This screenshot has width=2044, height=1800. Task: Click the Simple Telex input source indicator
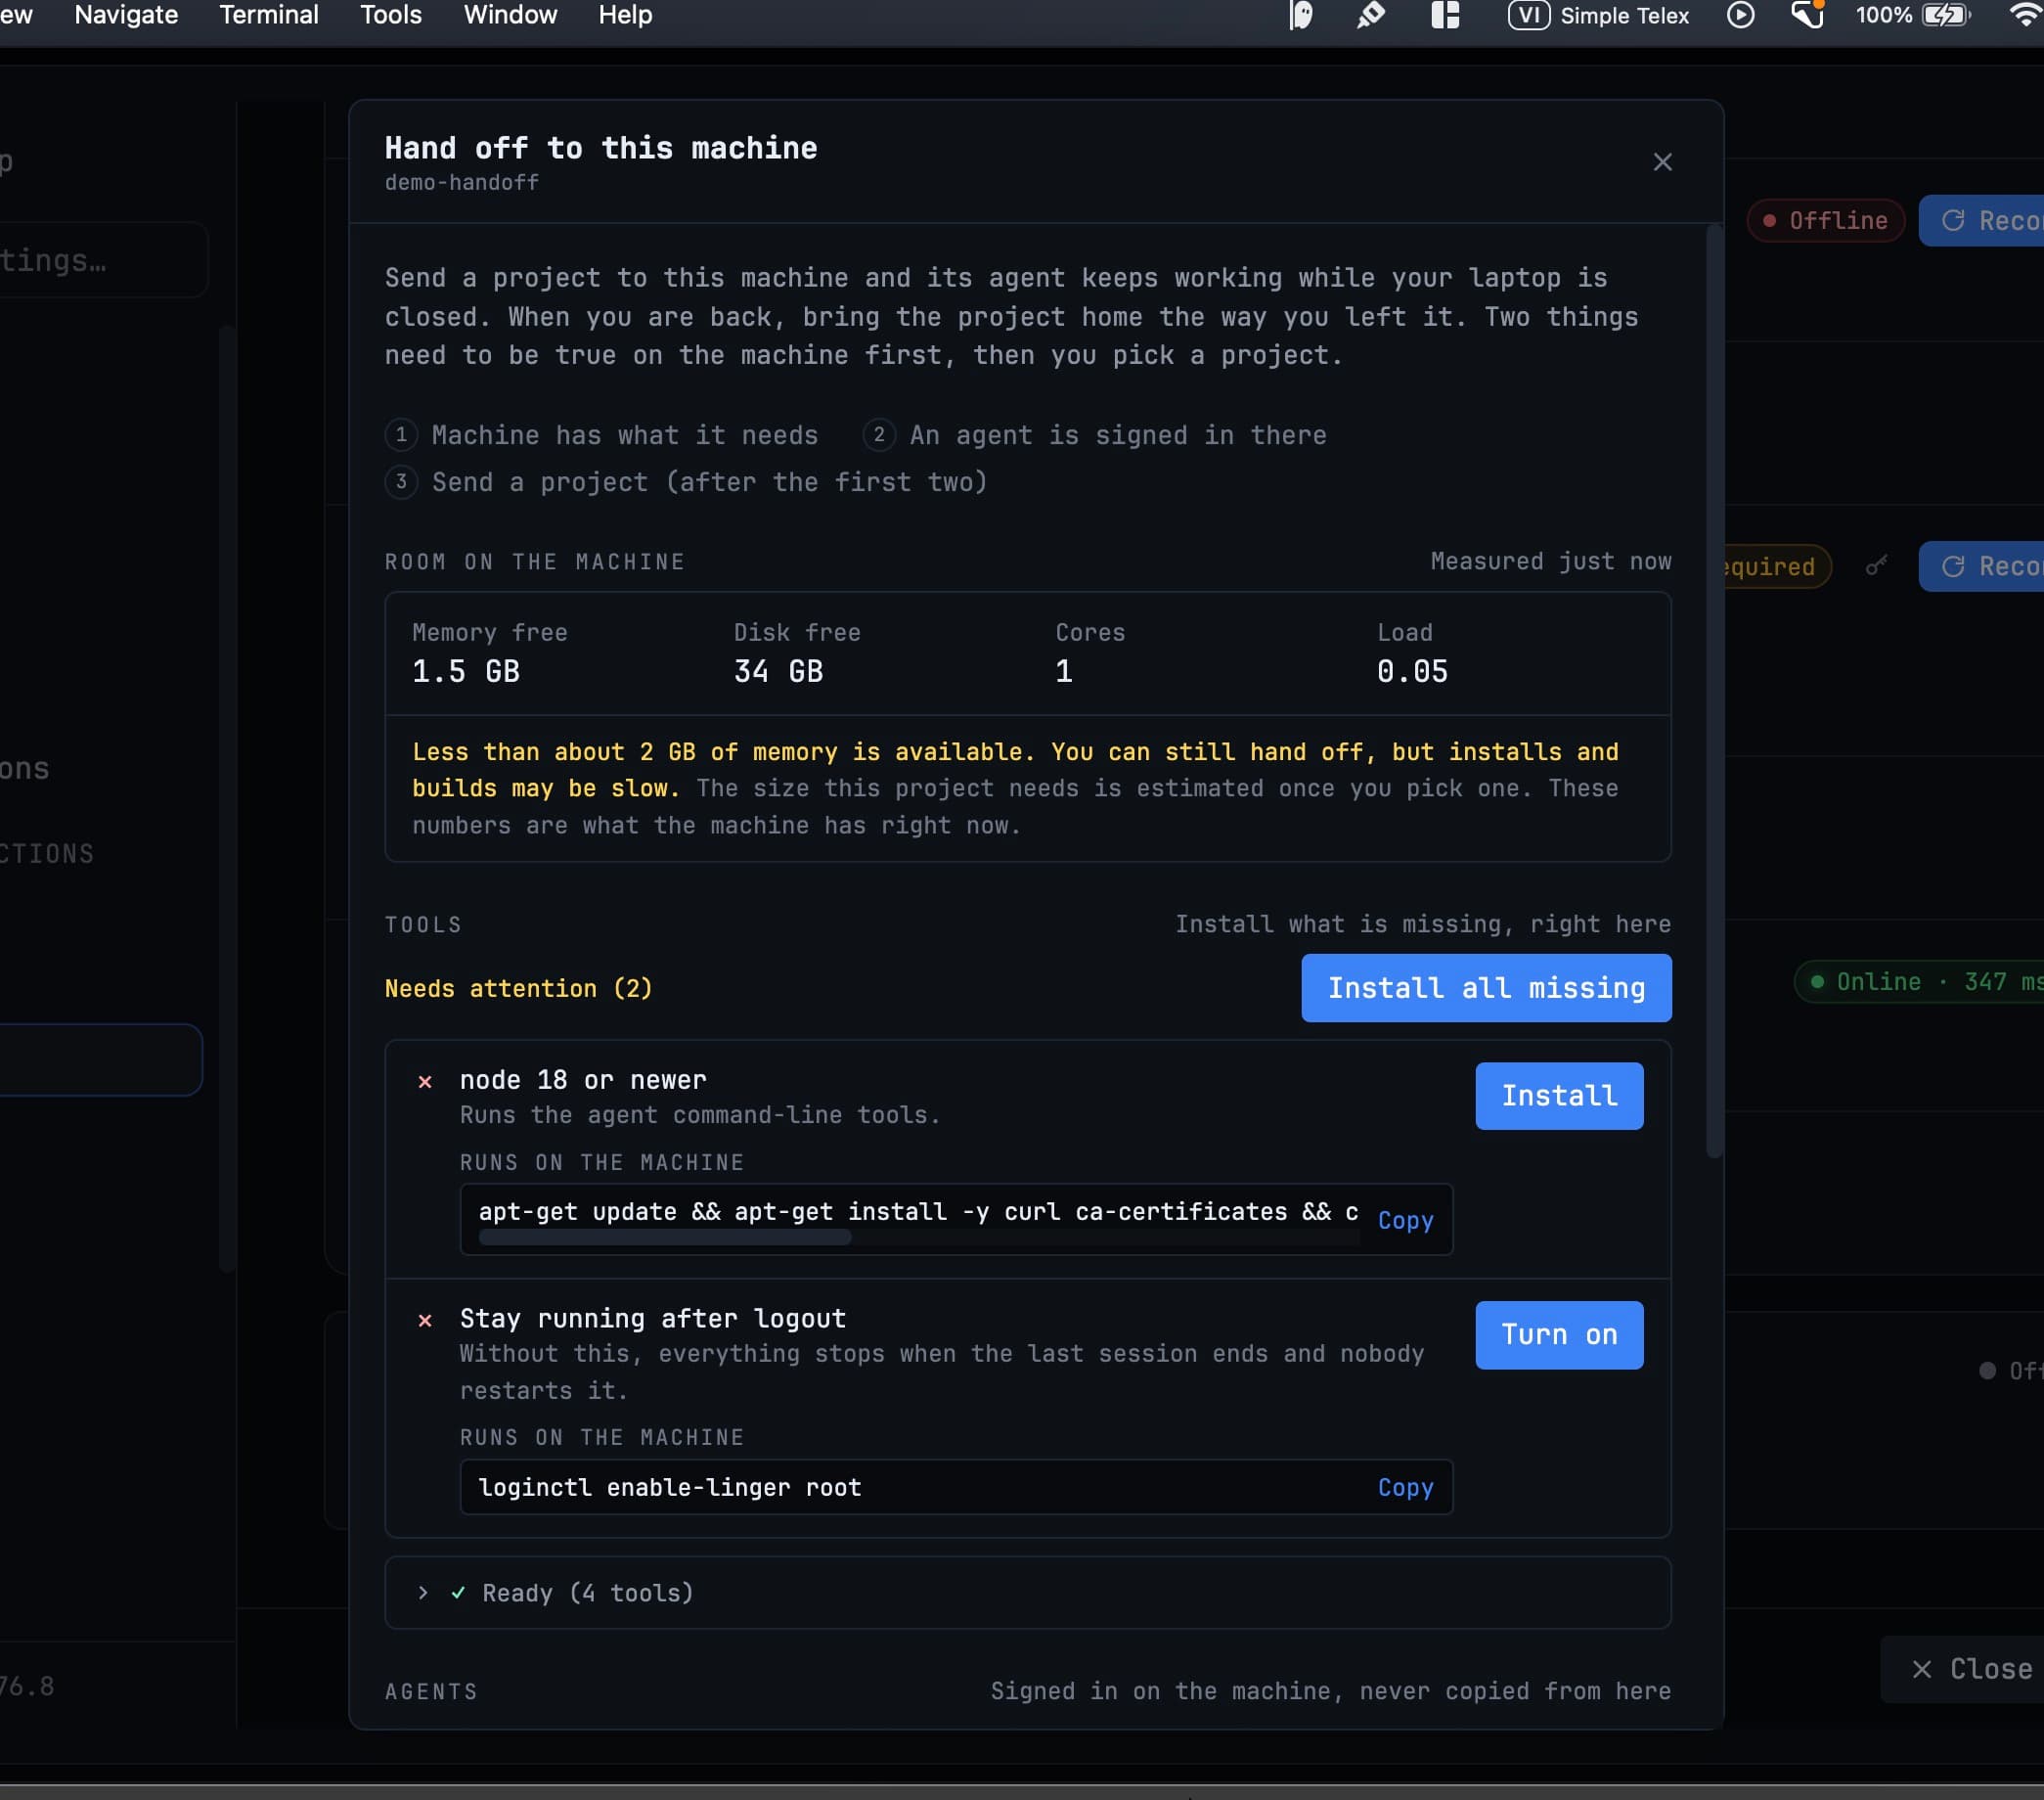click(x=1598, y=15)
